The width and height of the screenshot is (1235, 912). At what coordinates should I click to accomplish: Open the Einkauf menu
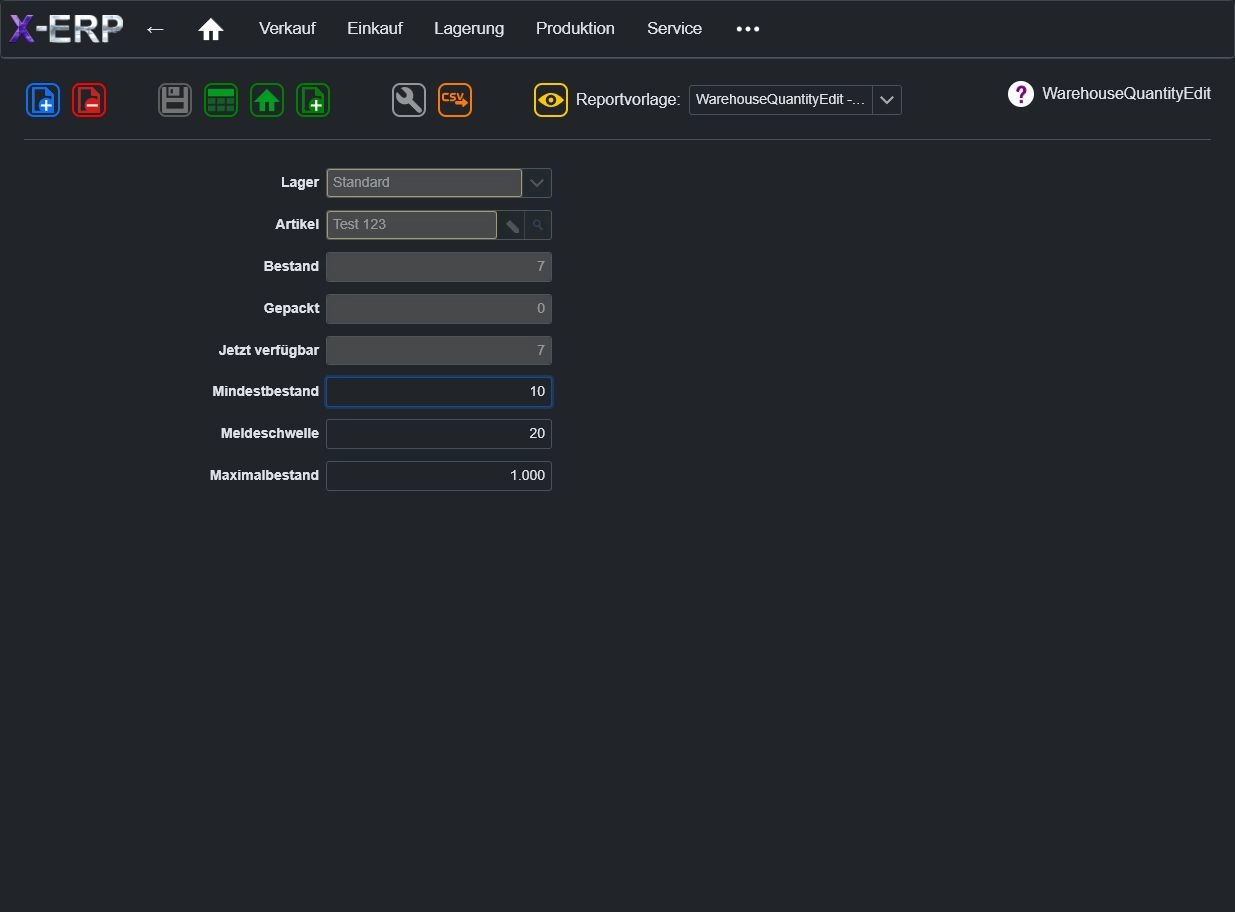(x=375, y=29)
